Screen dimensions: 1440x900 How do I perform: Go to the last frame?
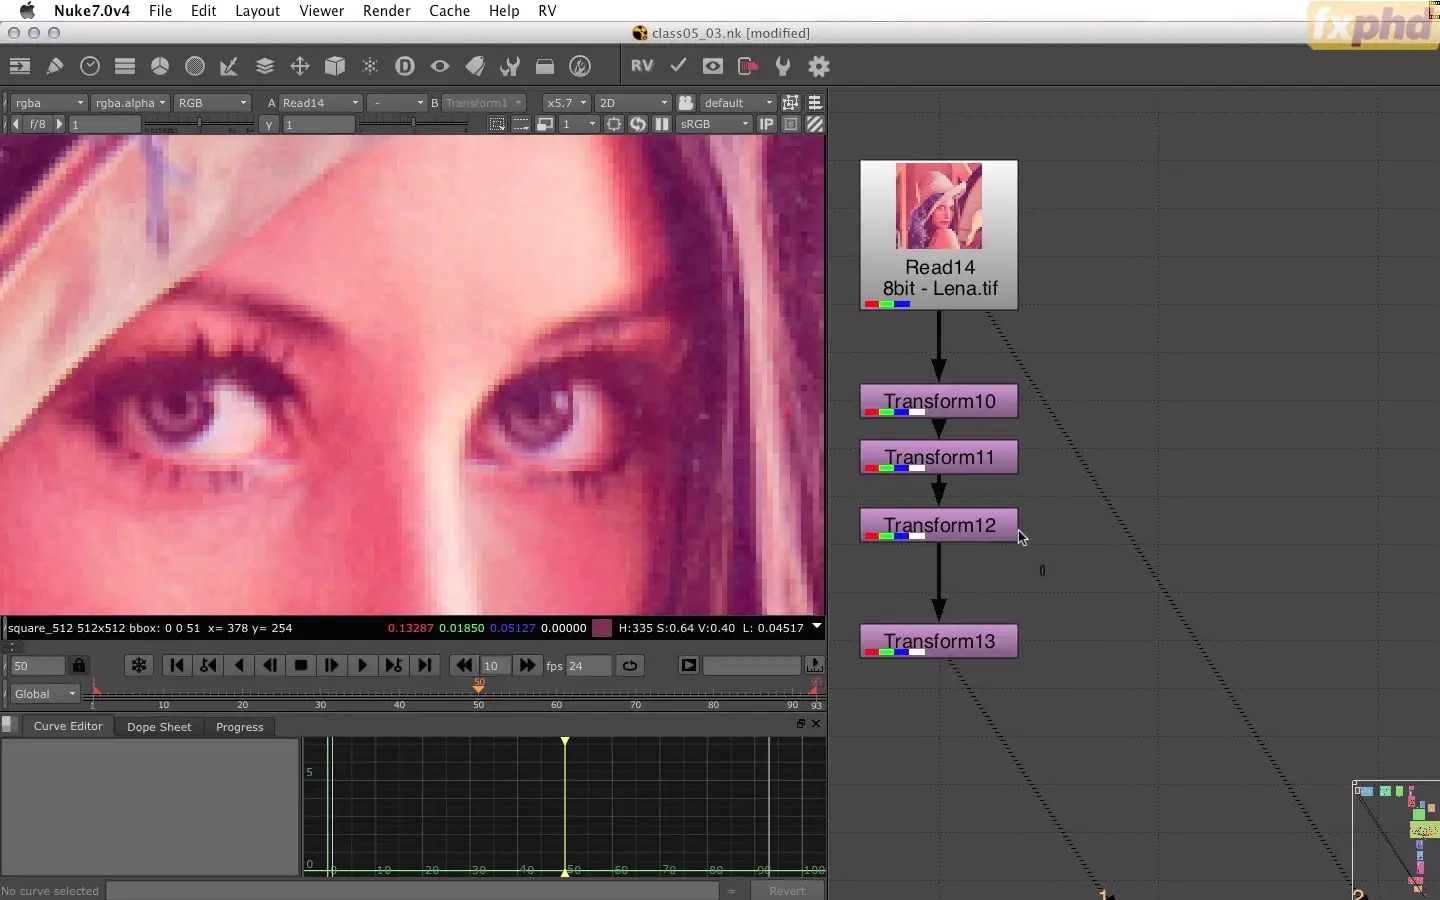(425, 666)
